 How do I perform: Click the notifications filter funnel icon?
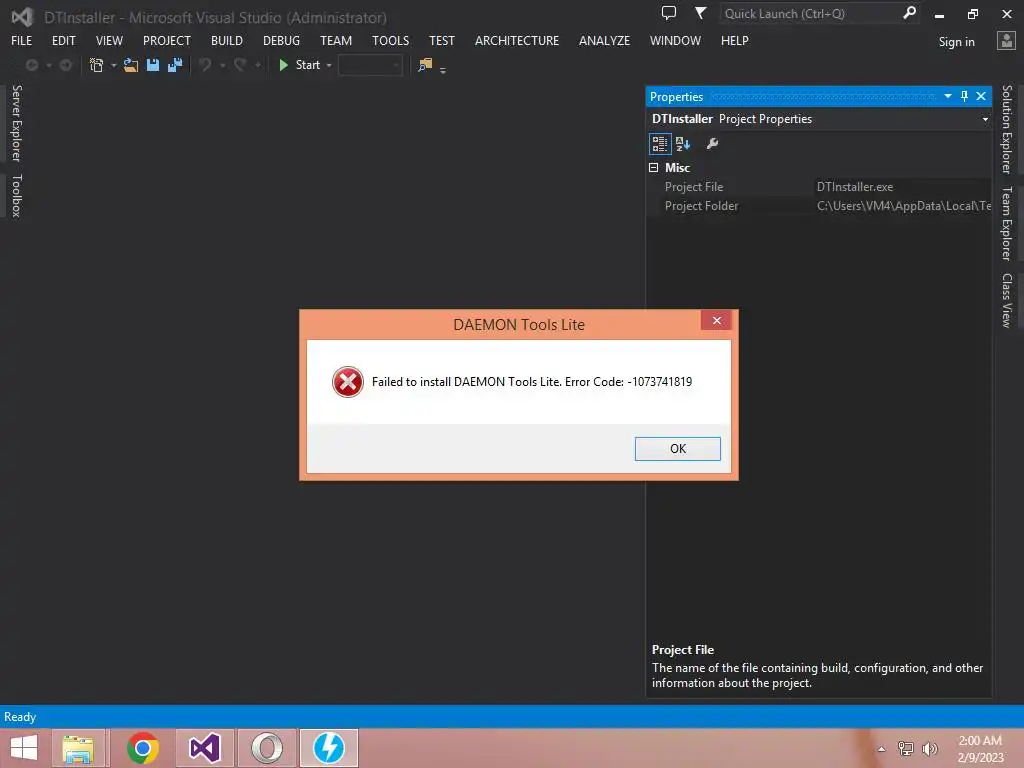[x=700, y=13]
